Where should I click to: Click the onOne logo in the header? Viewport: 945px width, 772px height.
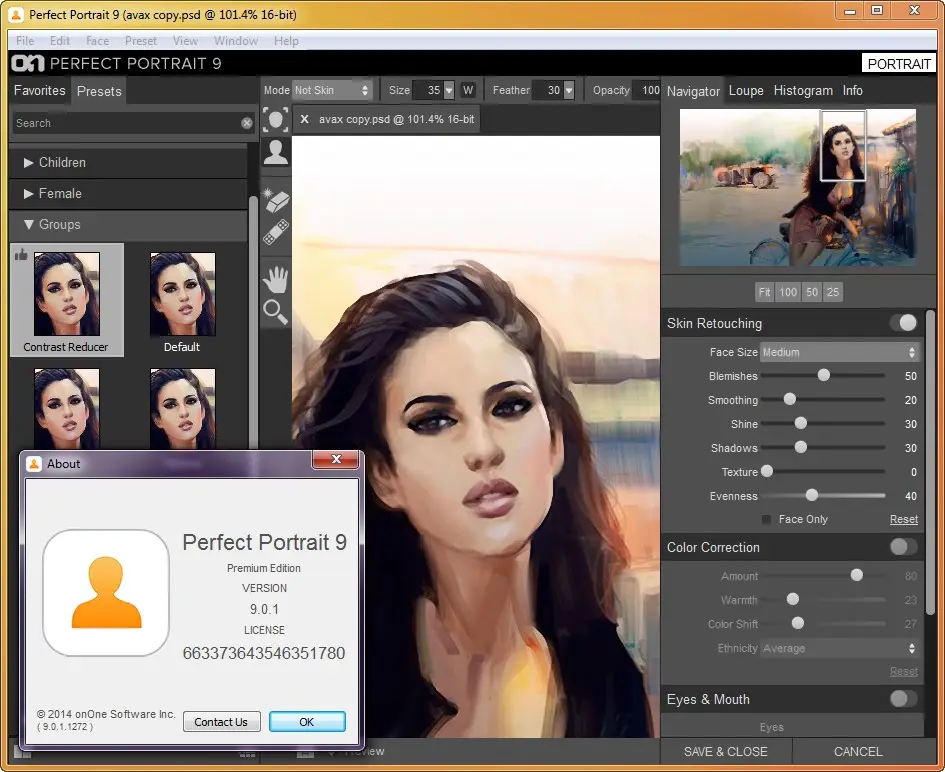tap(28, 63)
